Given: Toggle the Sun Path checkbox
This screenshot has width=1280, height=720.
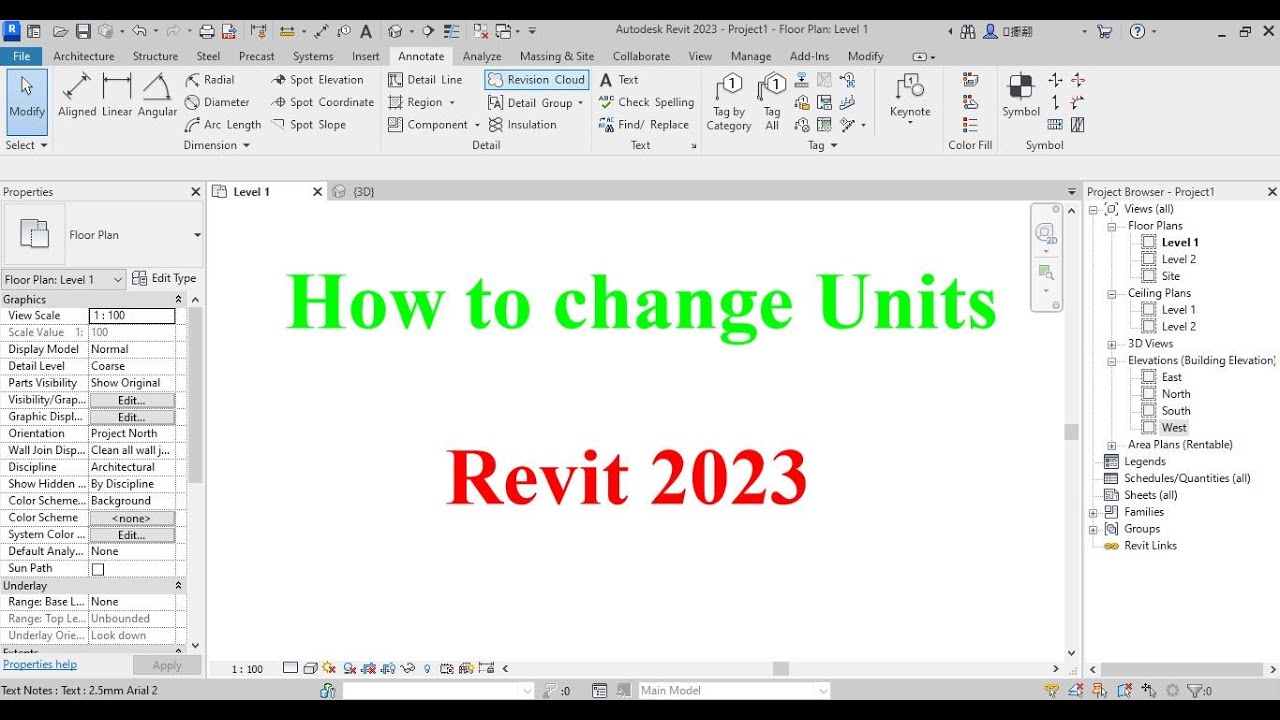Looking at the screenshot, I should coord(98,569).
